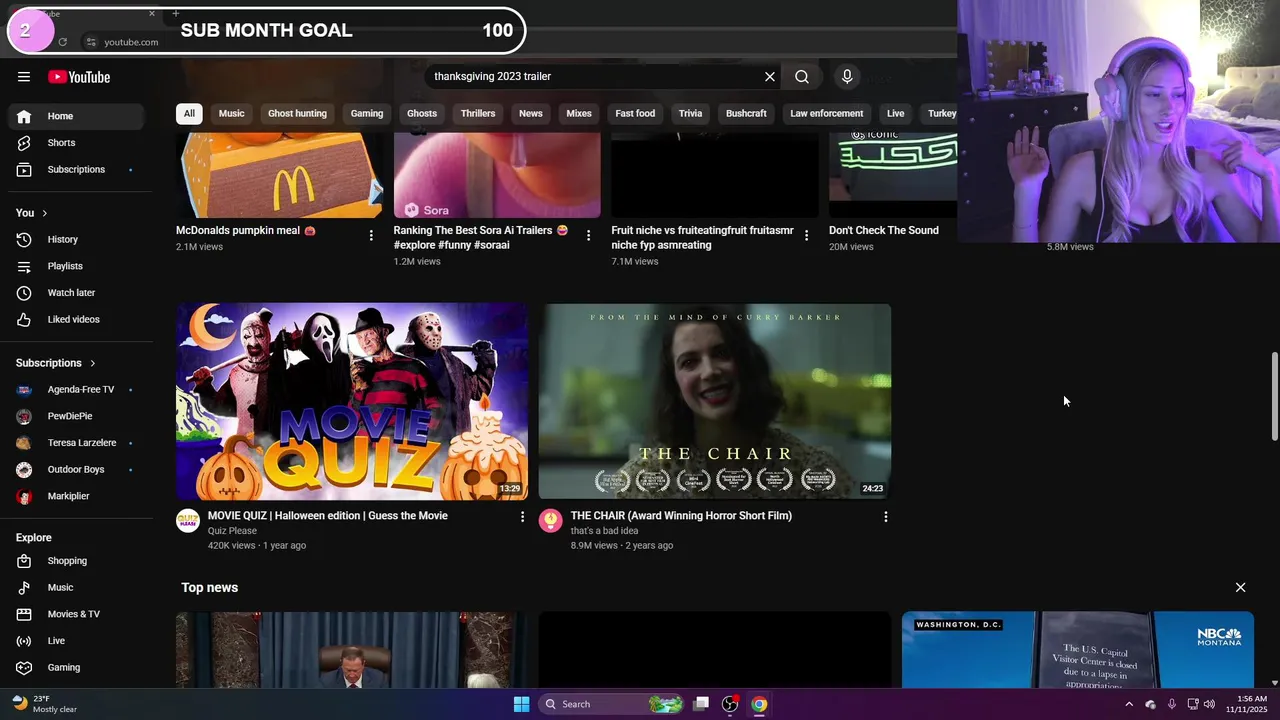The width and height of the screenshot is (1280, 720).
Task: Click the page vertical scrollbar thumb
Action: (x=1274, y=396)
